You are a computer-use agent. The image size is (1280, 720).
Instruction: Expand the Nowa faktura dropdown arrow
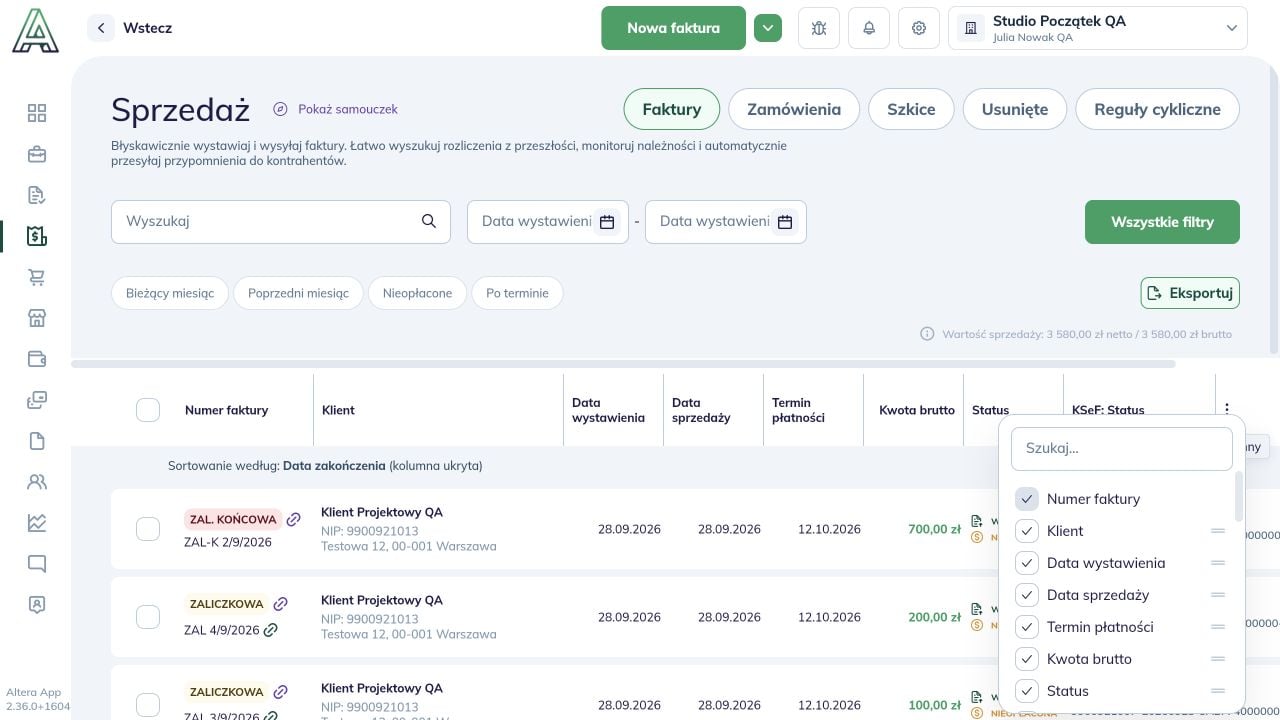coord(768,28)
